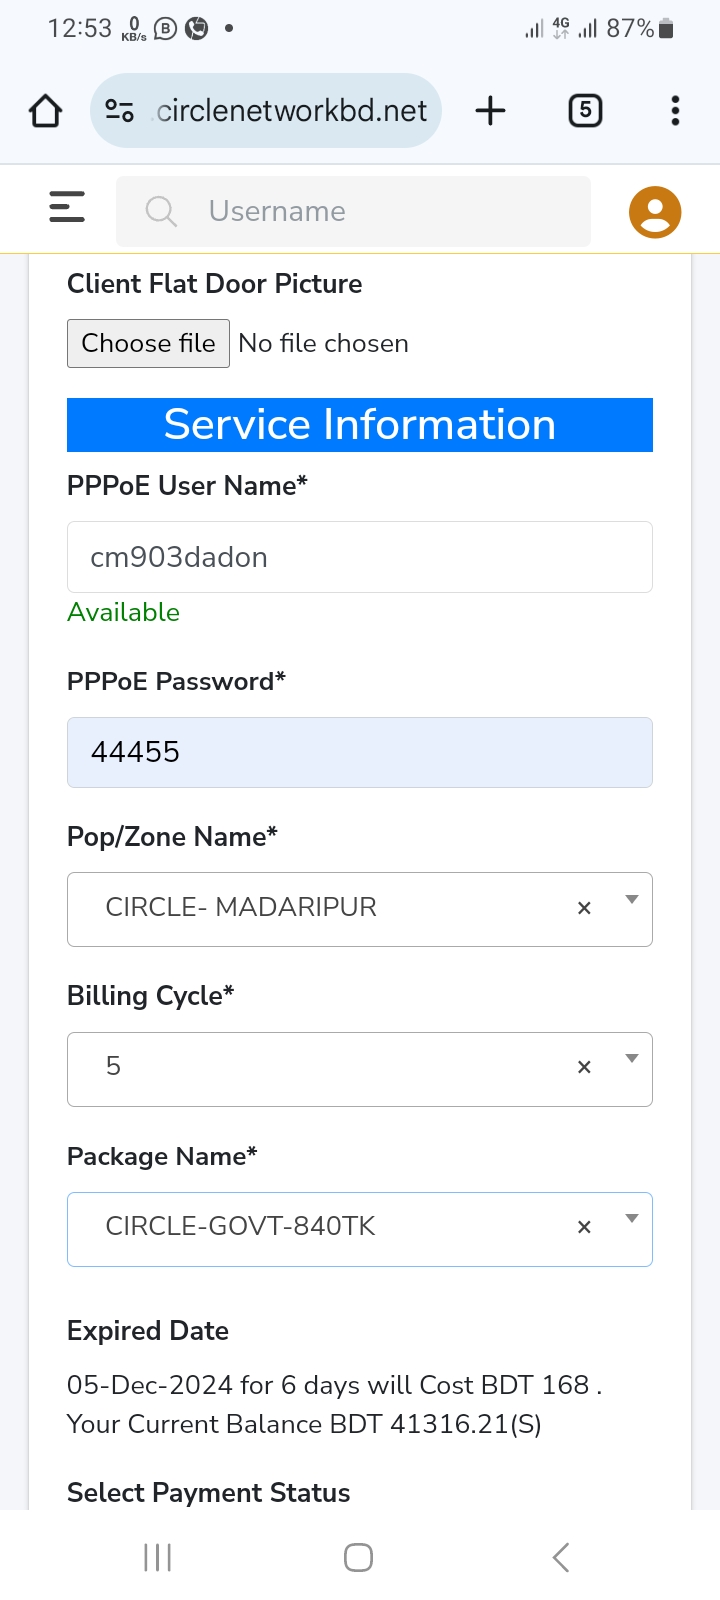Expand the Pop/Zone Name dropdown
This screenshot has width=720, height=1600.
coord(631,900)
